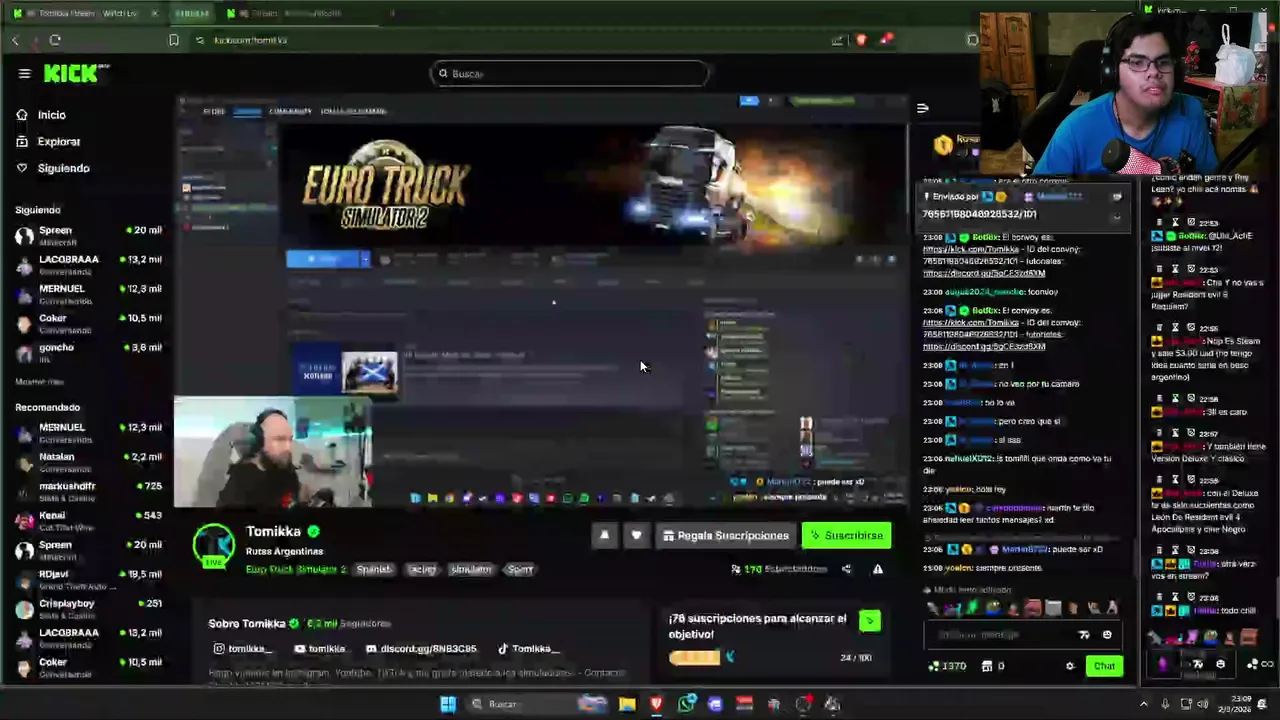This screenshot has height=720, width=1280.
Task: Click the Regala Suscripciones button
Action: [726, 536]
